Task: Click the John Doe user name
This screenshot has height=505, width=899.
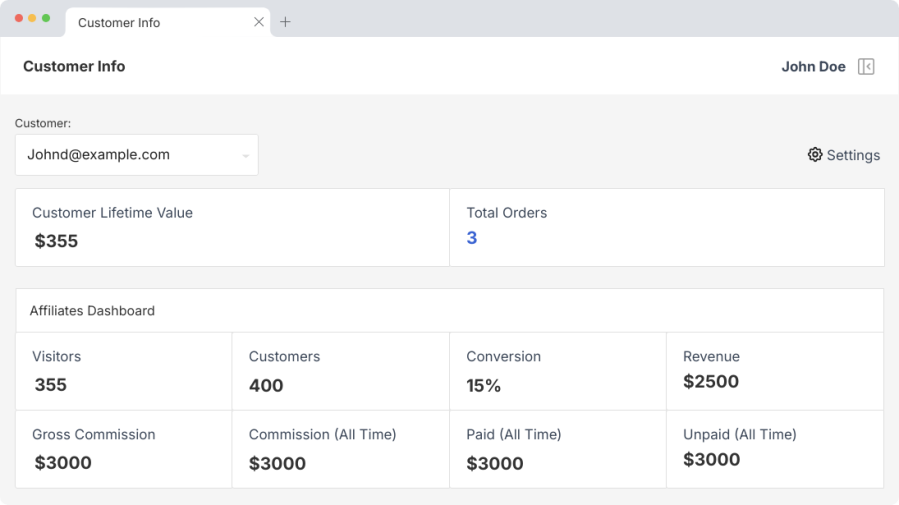Action: tap(813, 67)
